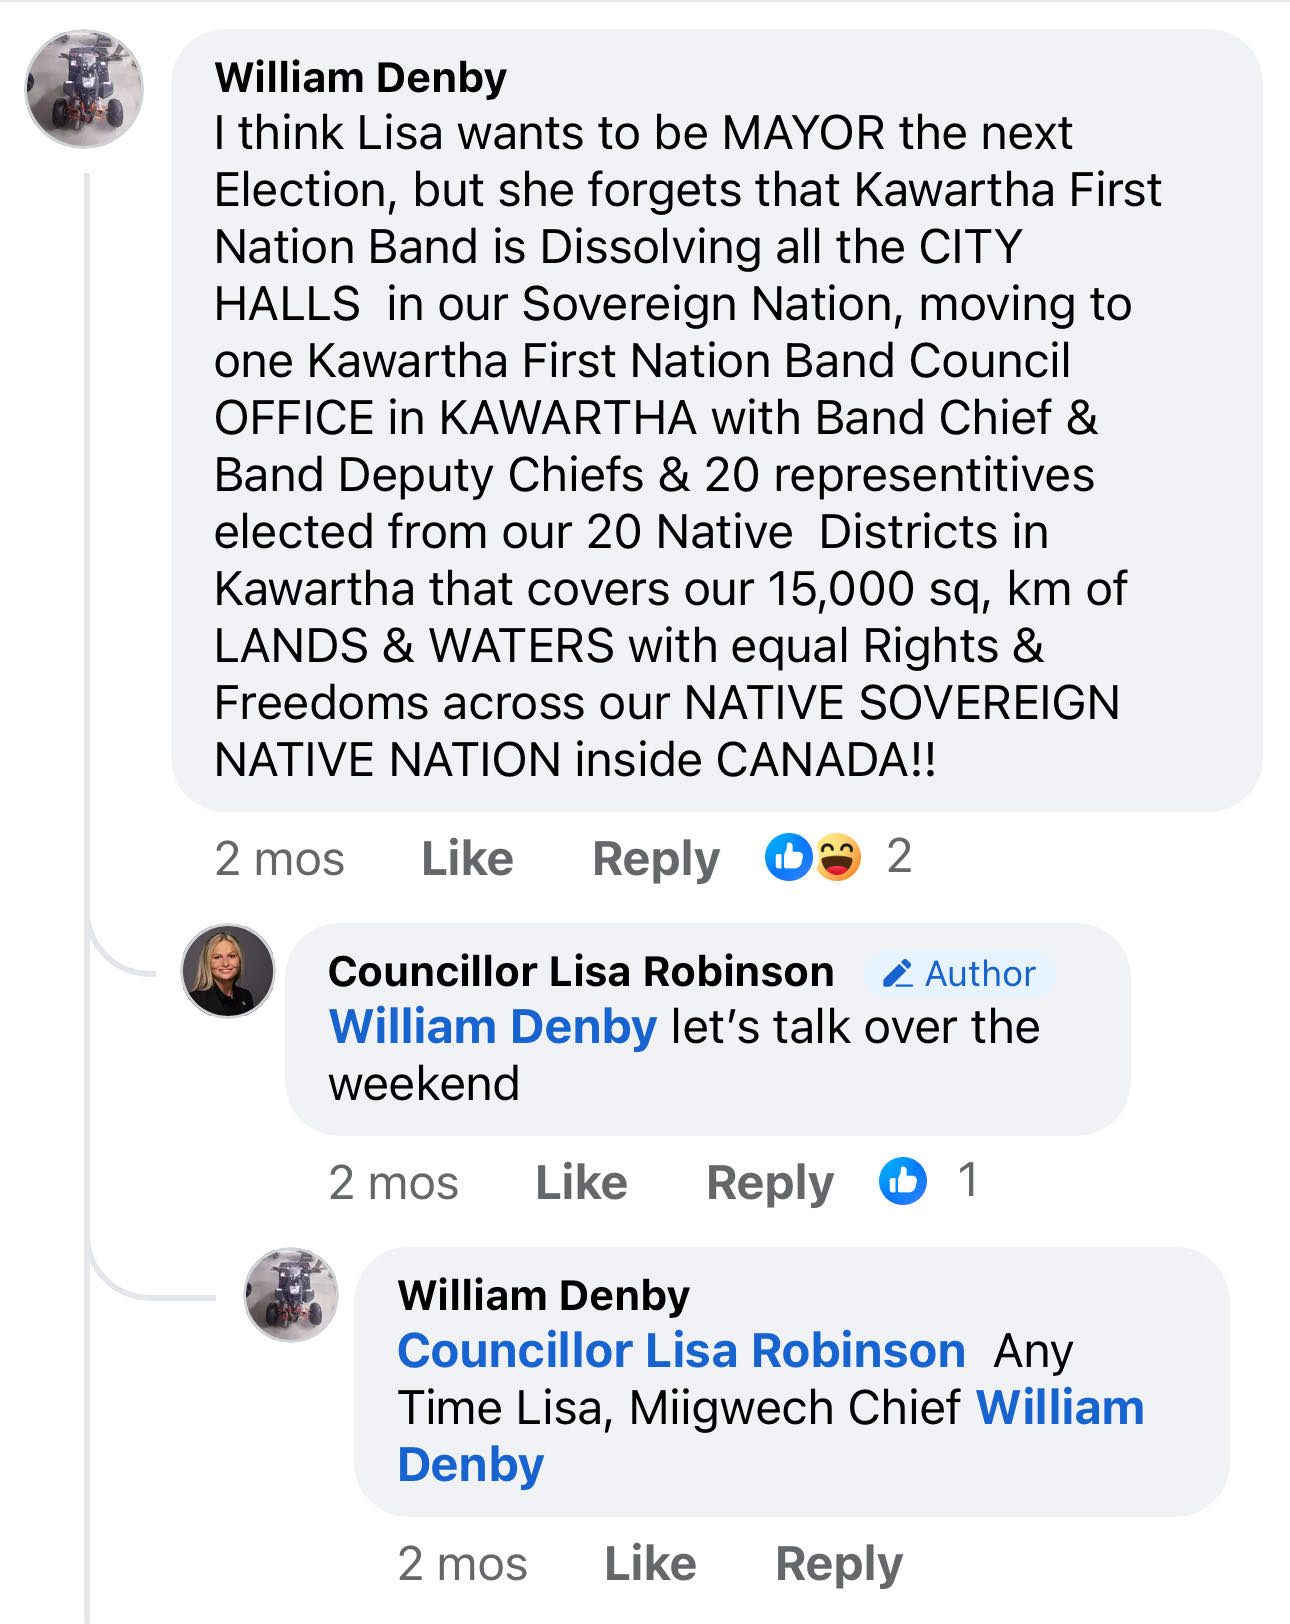Click Councillor Lisa Robinson mention in last reply
The height and width of the screenshot is (1624, 1290).
click(681, 1351)
